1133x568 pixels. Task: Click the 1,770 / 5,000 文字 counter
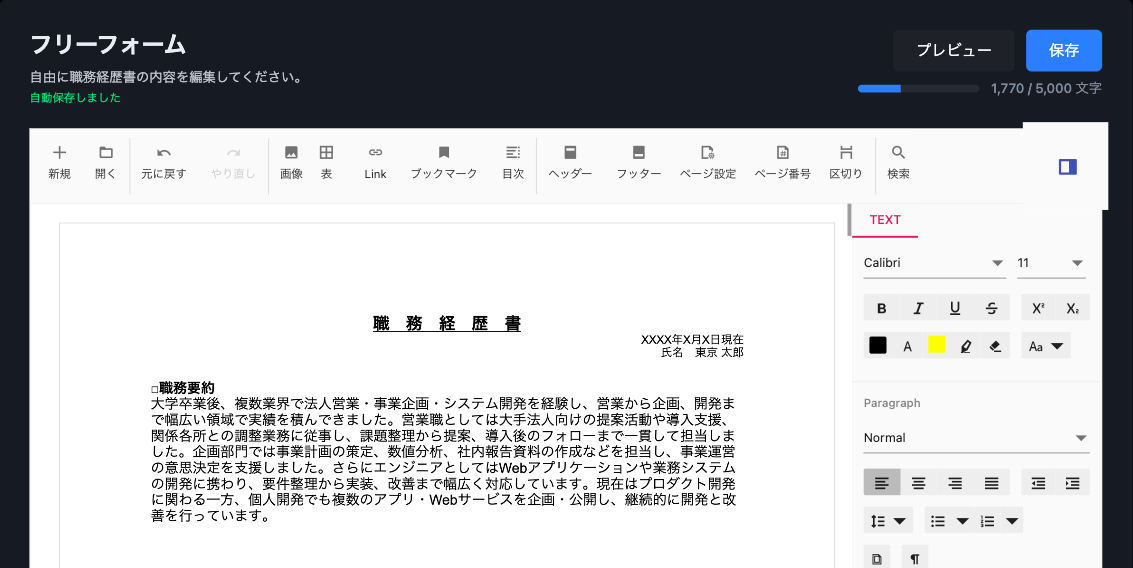coord(1046,89)
